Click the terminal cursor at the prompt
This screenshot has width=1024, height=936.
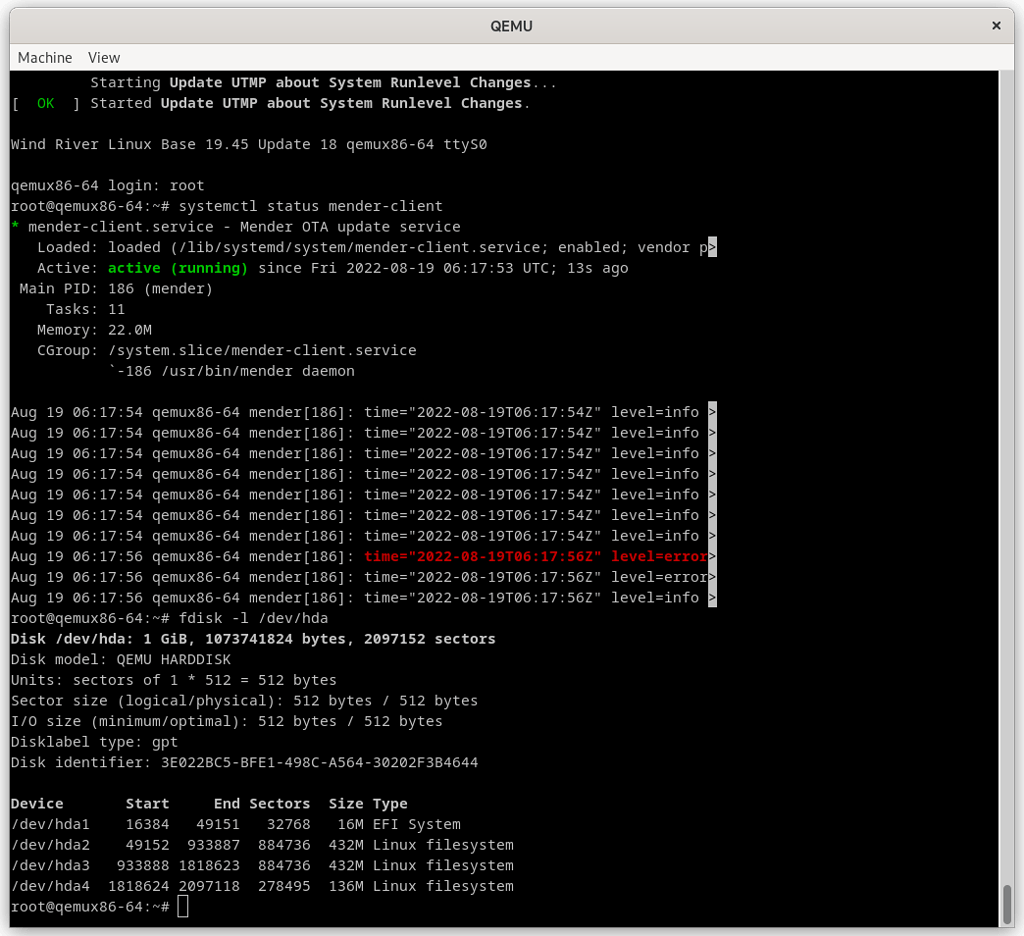[185, 906]
